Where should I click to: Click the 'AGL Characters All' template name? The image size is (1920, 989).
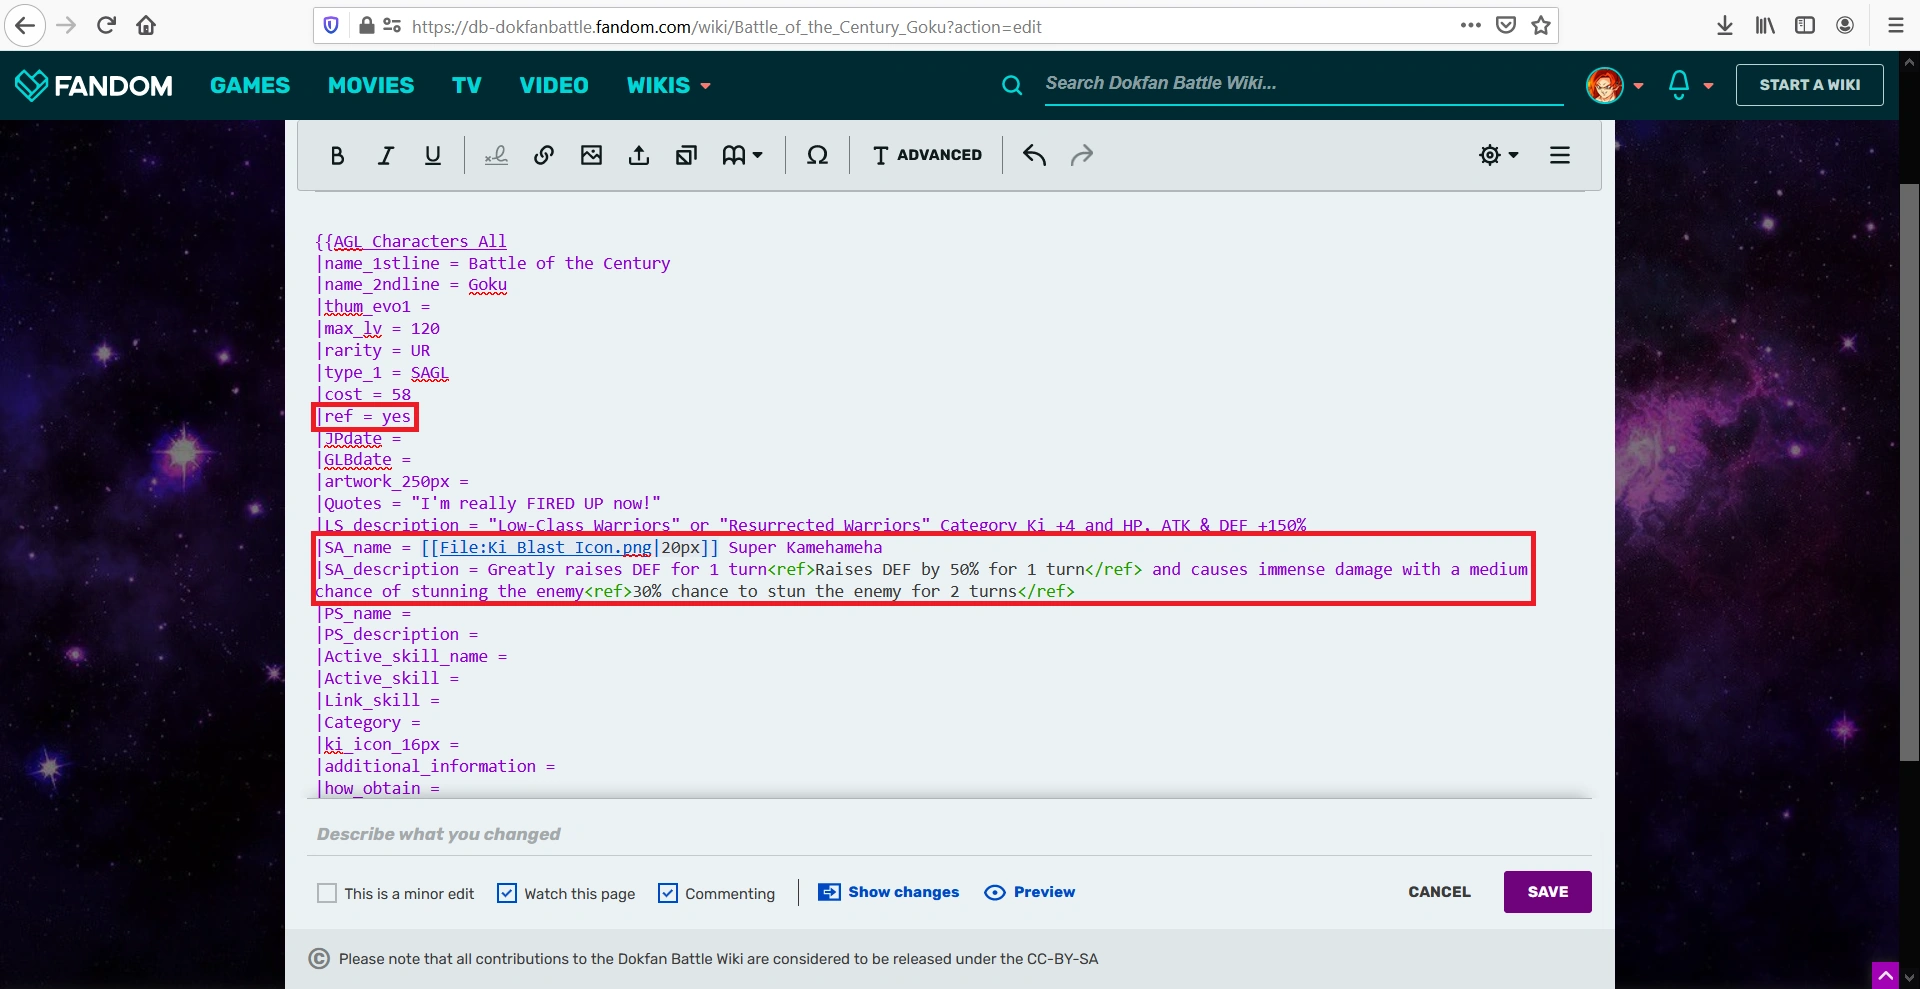(420, 242)
